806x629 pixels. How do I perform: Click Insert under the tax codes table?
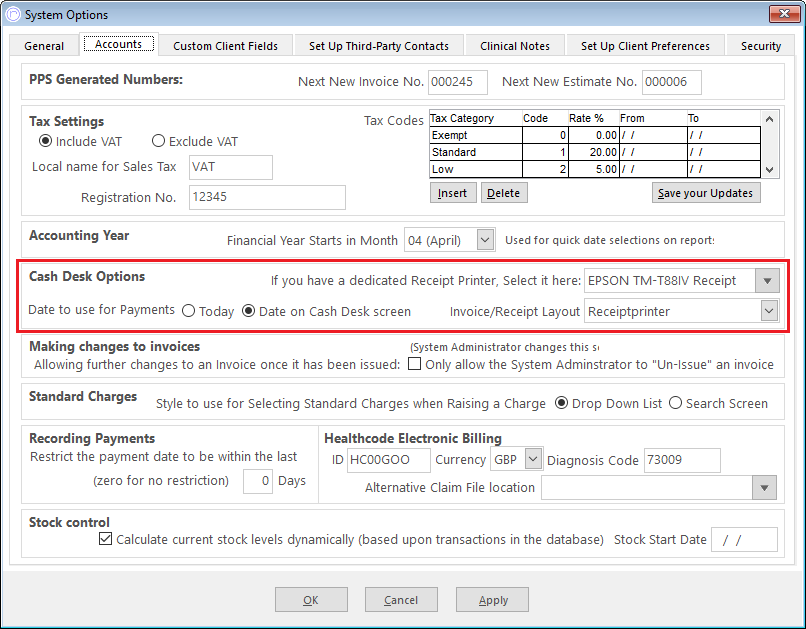click(x=453, y=193)
